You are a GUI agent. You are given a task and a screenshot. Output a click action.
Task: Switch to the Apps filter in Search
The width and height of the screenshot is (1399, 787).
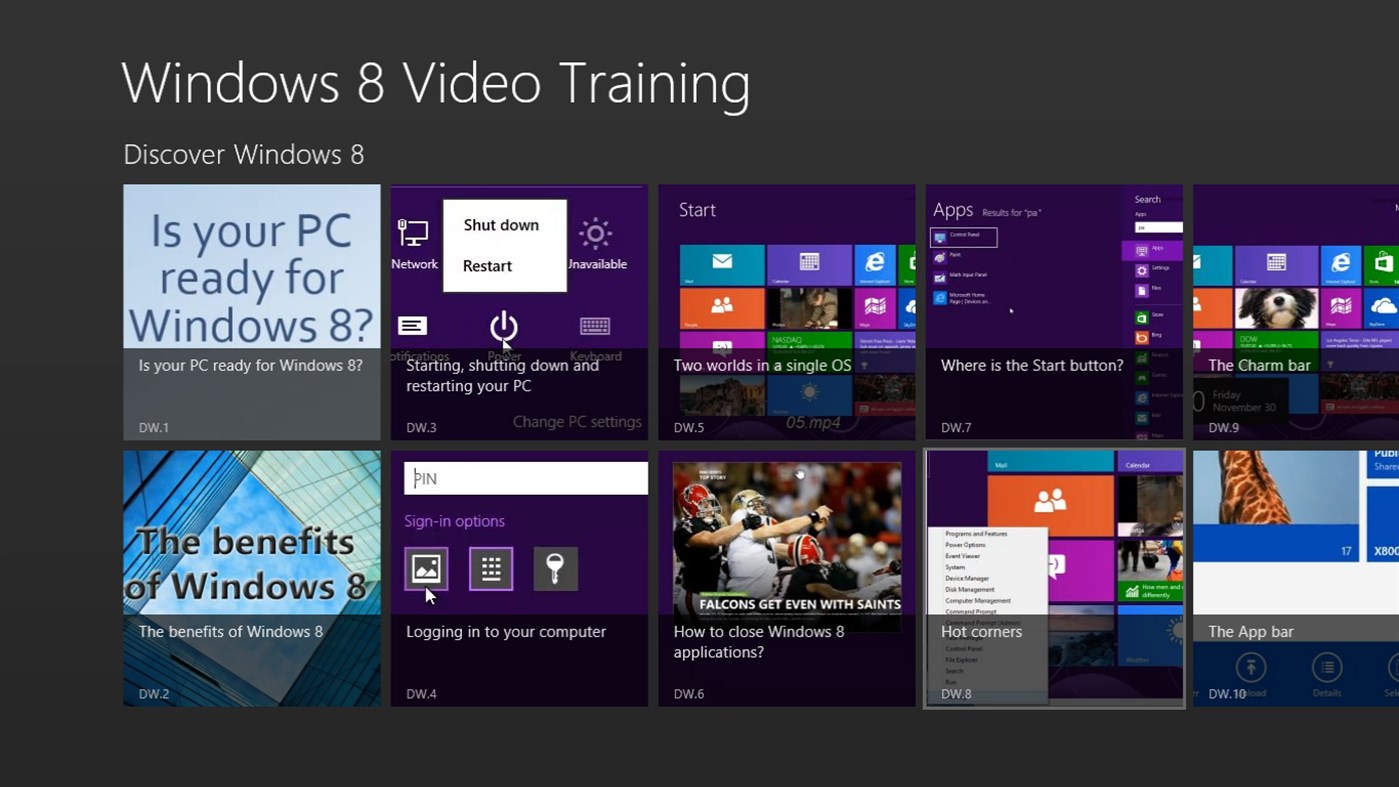click(1142, 250)
